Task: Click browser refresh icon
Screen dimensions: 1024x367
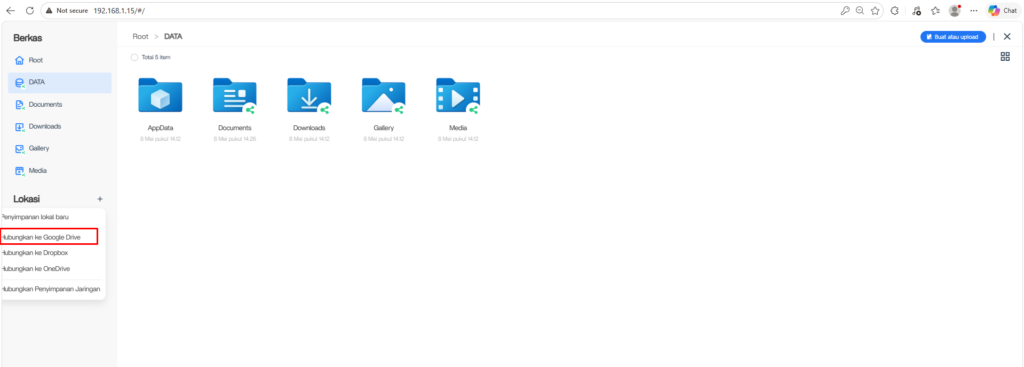Action: (29, 10)
